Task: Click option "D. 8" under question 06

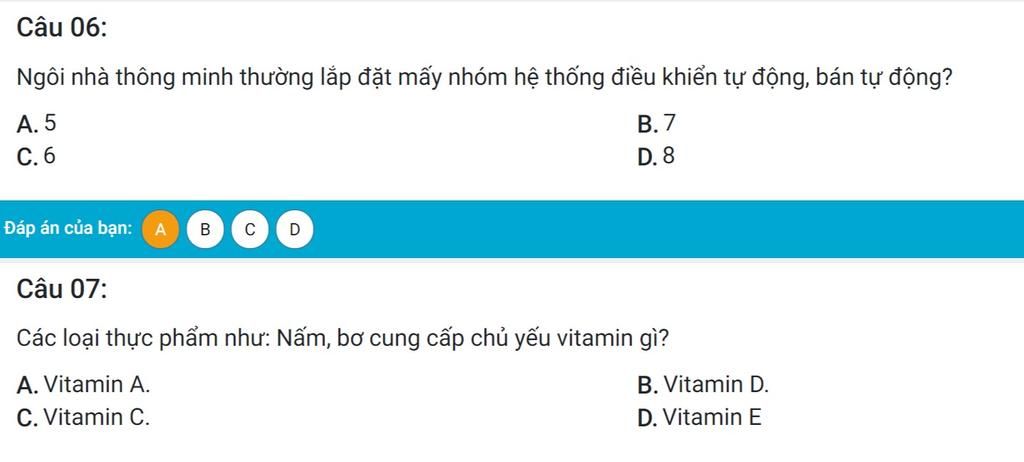Action: pos(657,156)
